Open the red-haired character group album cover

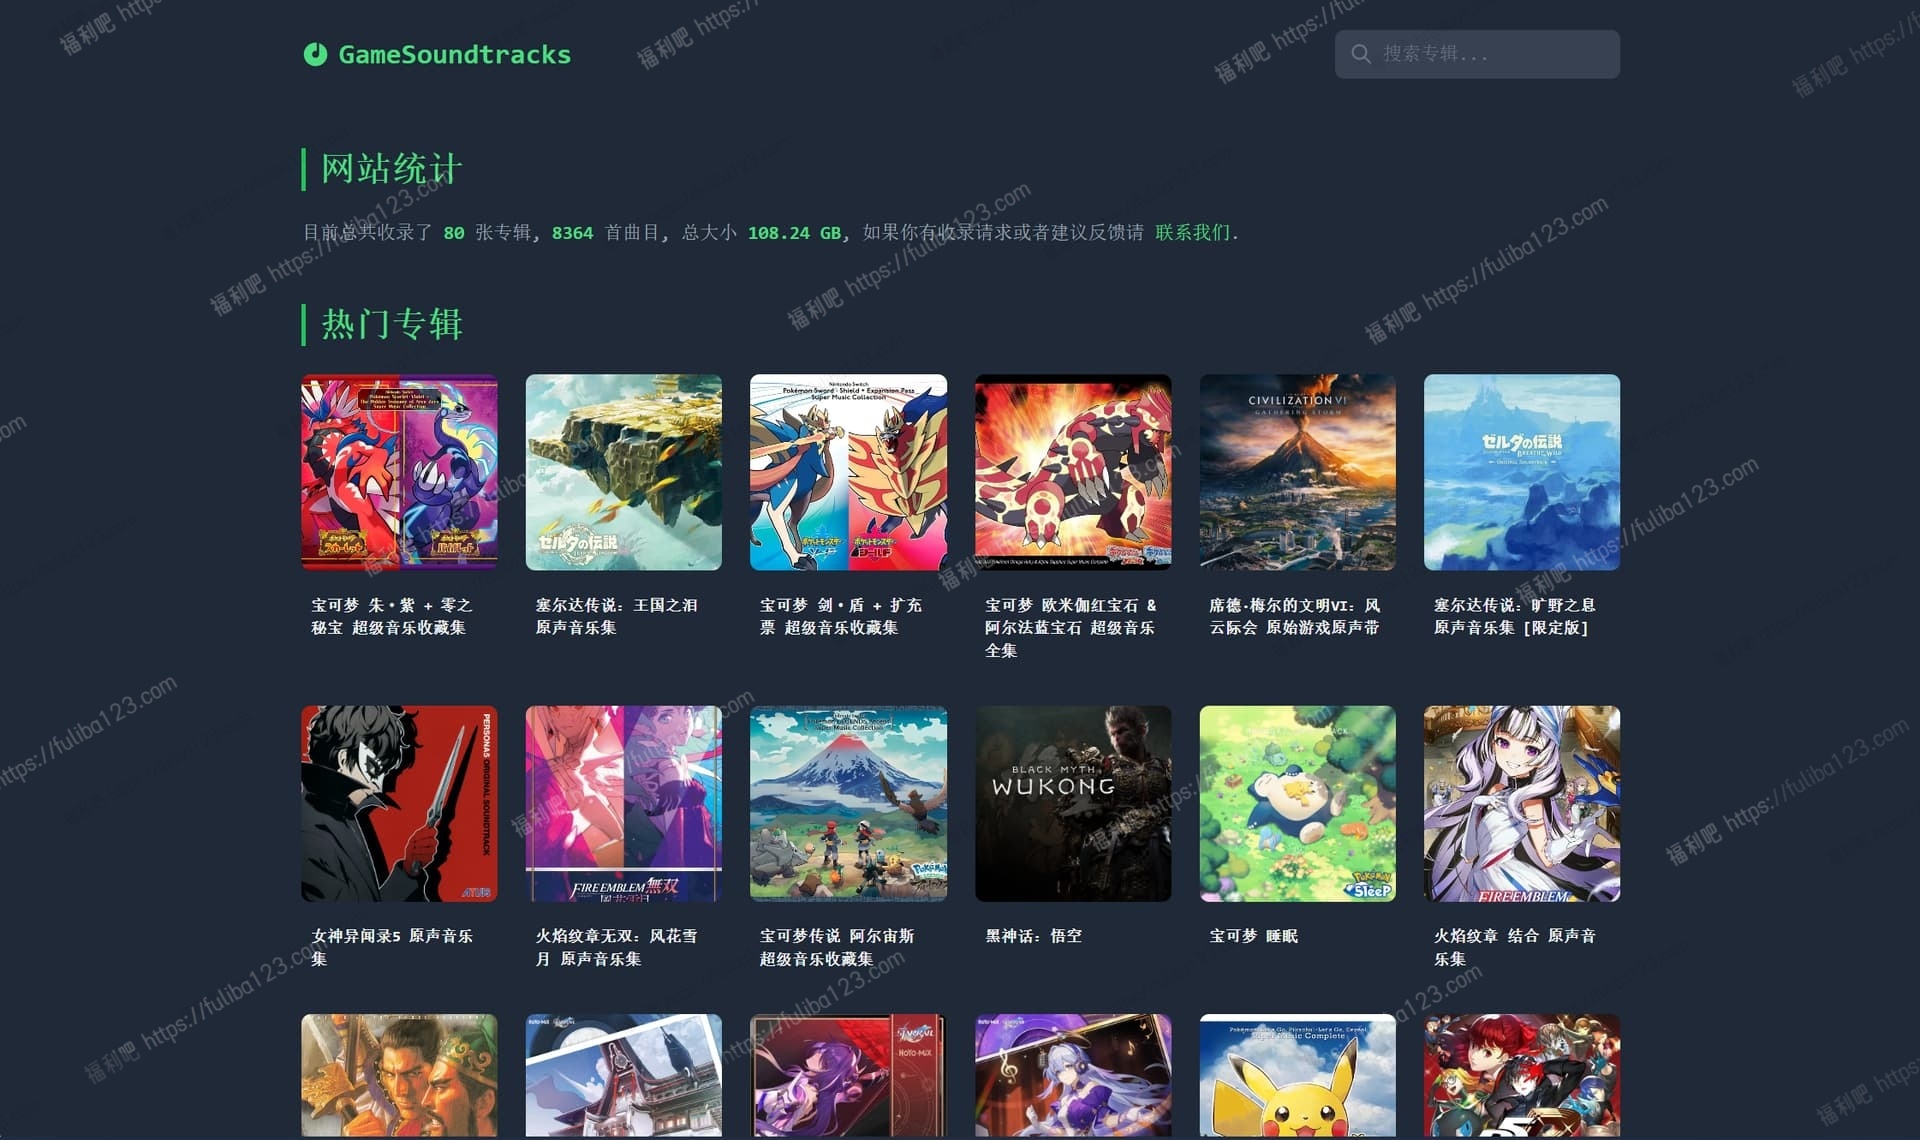click(x=1522, y=1076)
